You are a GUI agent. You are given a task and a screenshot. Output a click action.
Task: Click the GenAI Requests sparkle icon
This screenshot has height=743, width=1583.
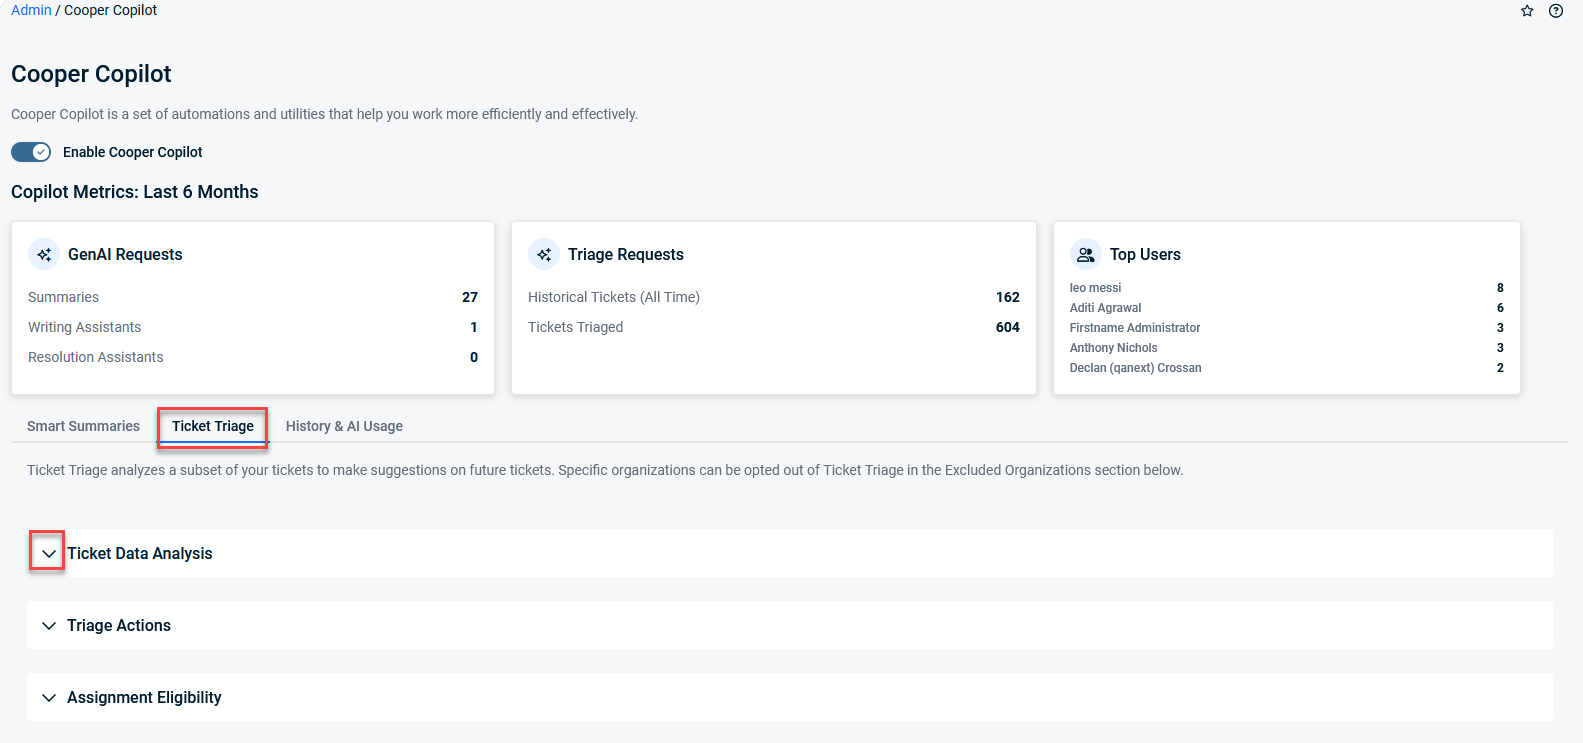pos(44,255)
